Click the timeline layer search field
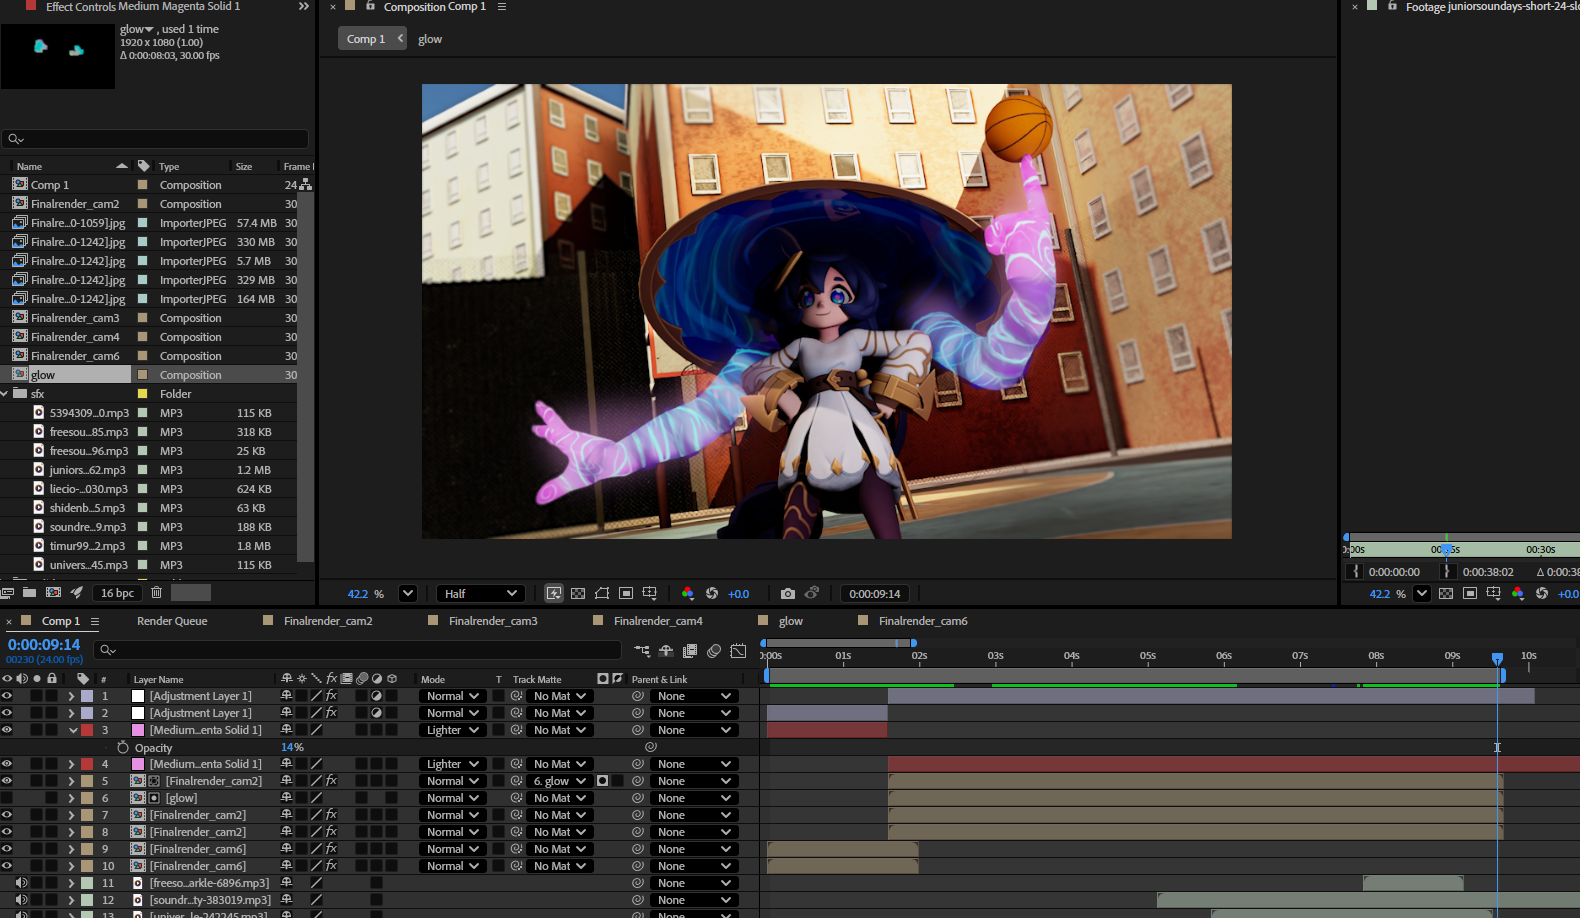The height and width of the screenshot is (918, 1580). click(x=357, y=650)
